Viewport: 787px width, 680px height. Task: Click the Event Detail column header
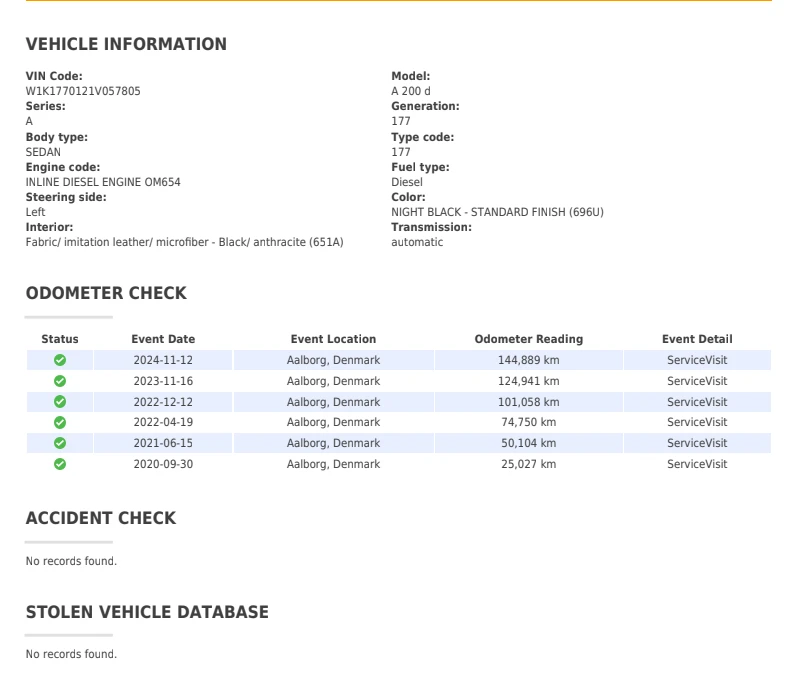tap(697, 339)
